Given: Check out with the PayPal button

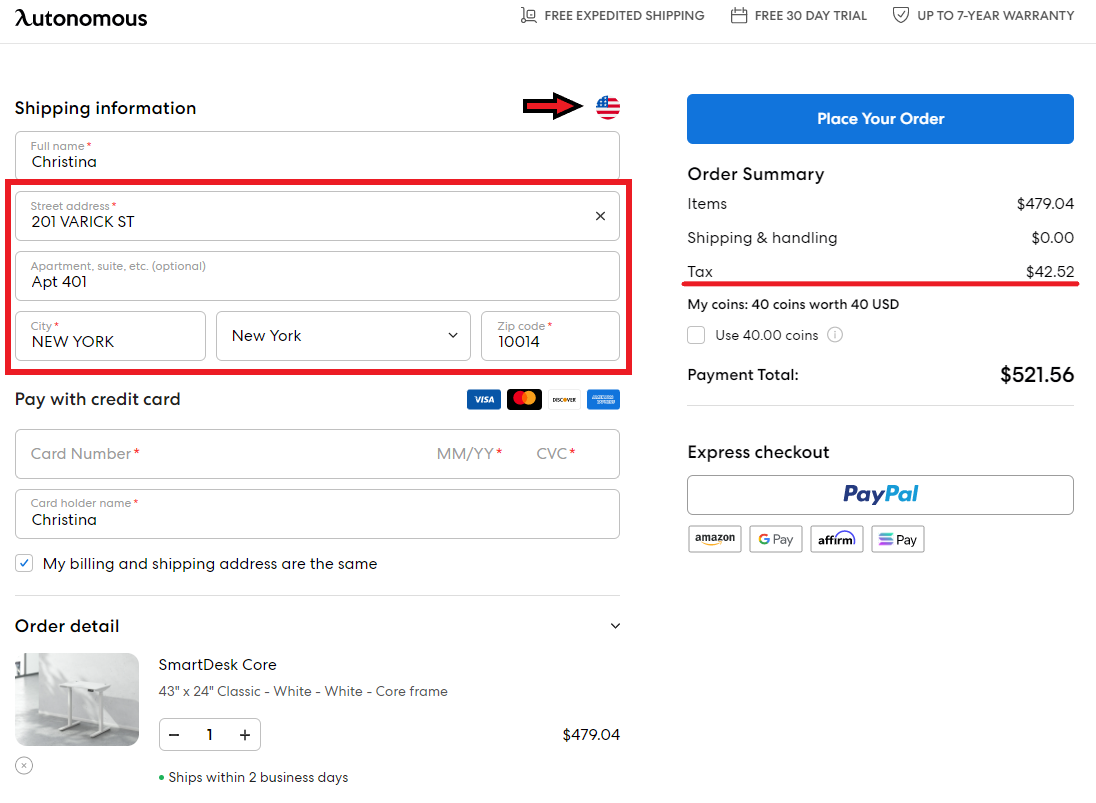Looking at the screenshot, I should click(880, 494).
